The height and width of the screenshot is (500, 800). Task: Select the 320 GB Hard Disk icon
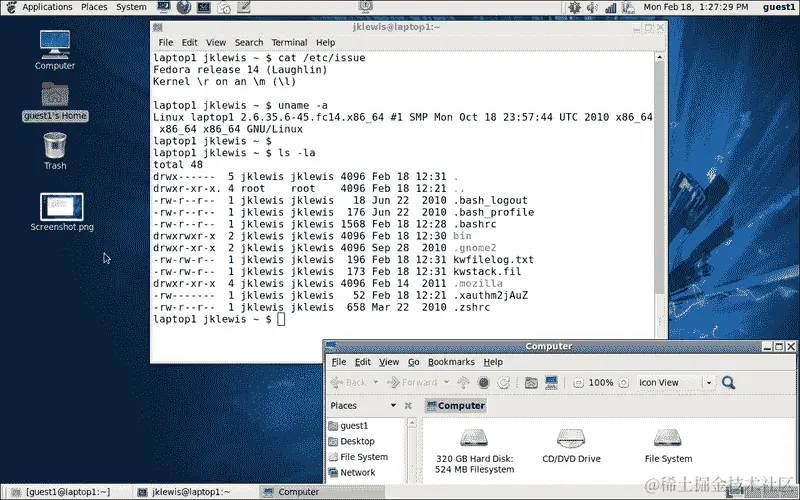(474, 451)
